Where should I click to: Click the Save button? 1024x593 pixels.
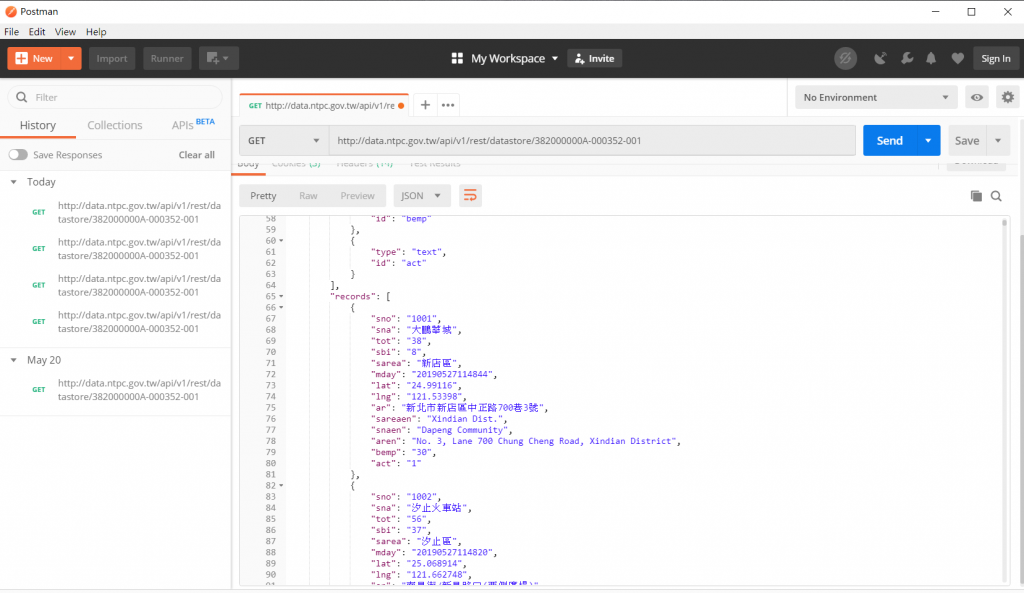click(x=967, y=140)
